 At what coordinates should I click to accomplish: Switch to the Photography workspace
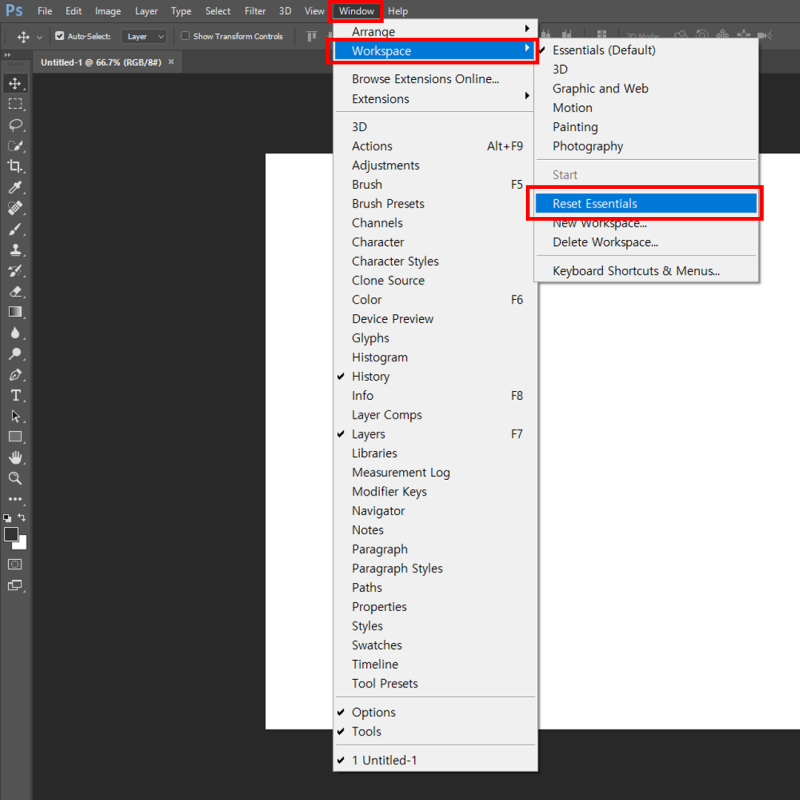(x=646, y=146)
